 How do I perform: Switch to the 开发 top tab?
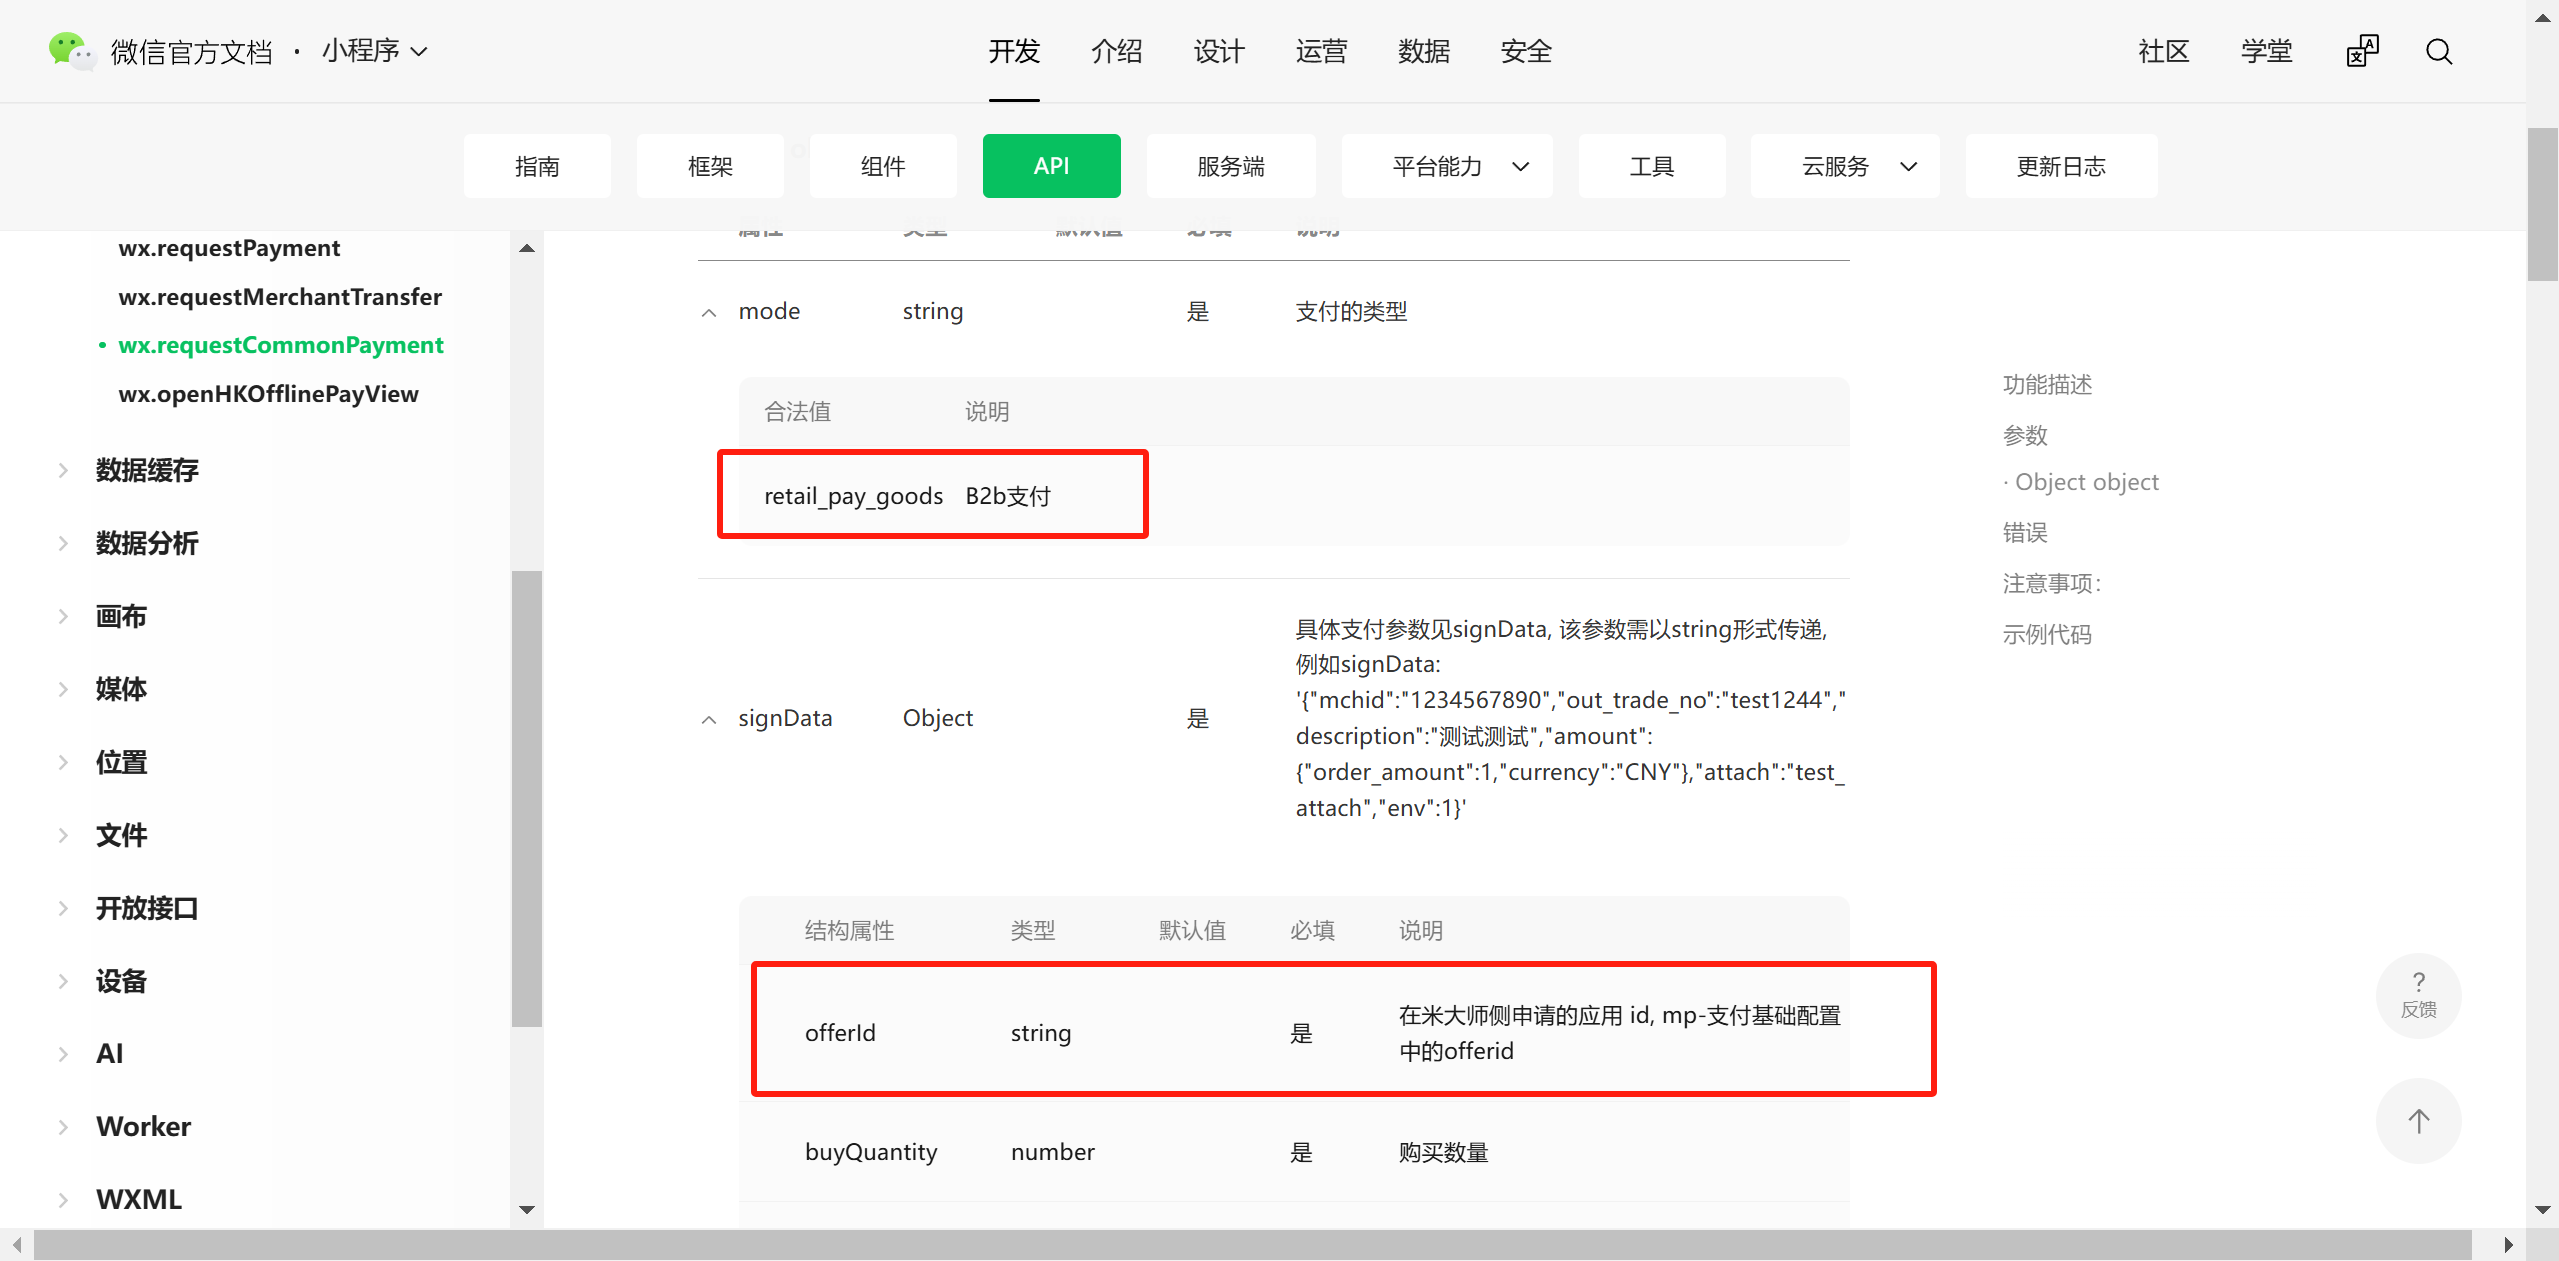coord(1014,51)
